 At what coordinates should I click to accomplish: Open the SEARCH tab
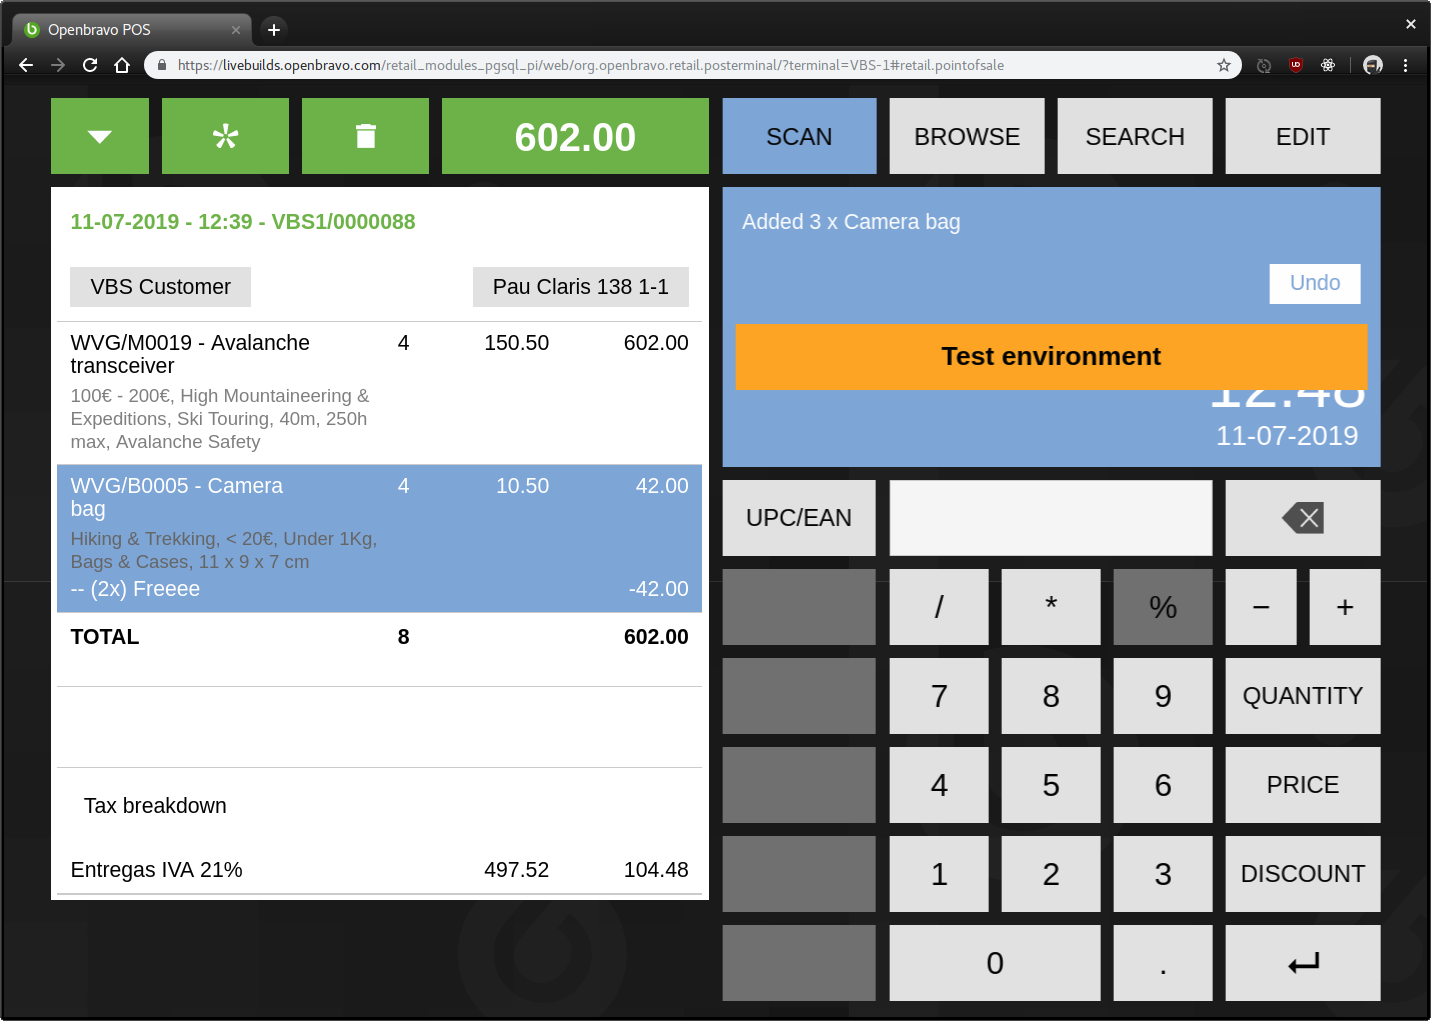(1135, 136)
